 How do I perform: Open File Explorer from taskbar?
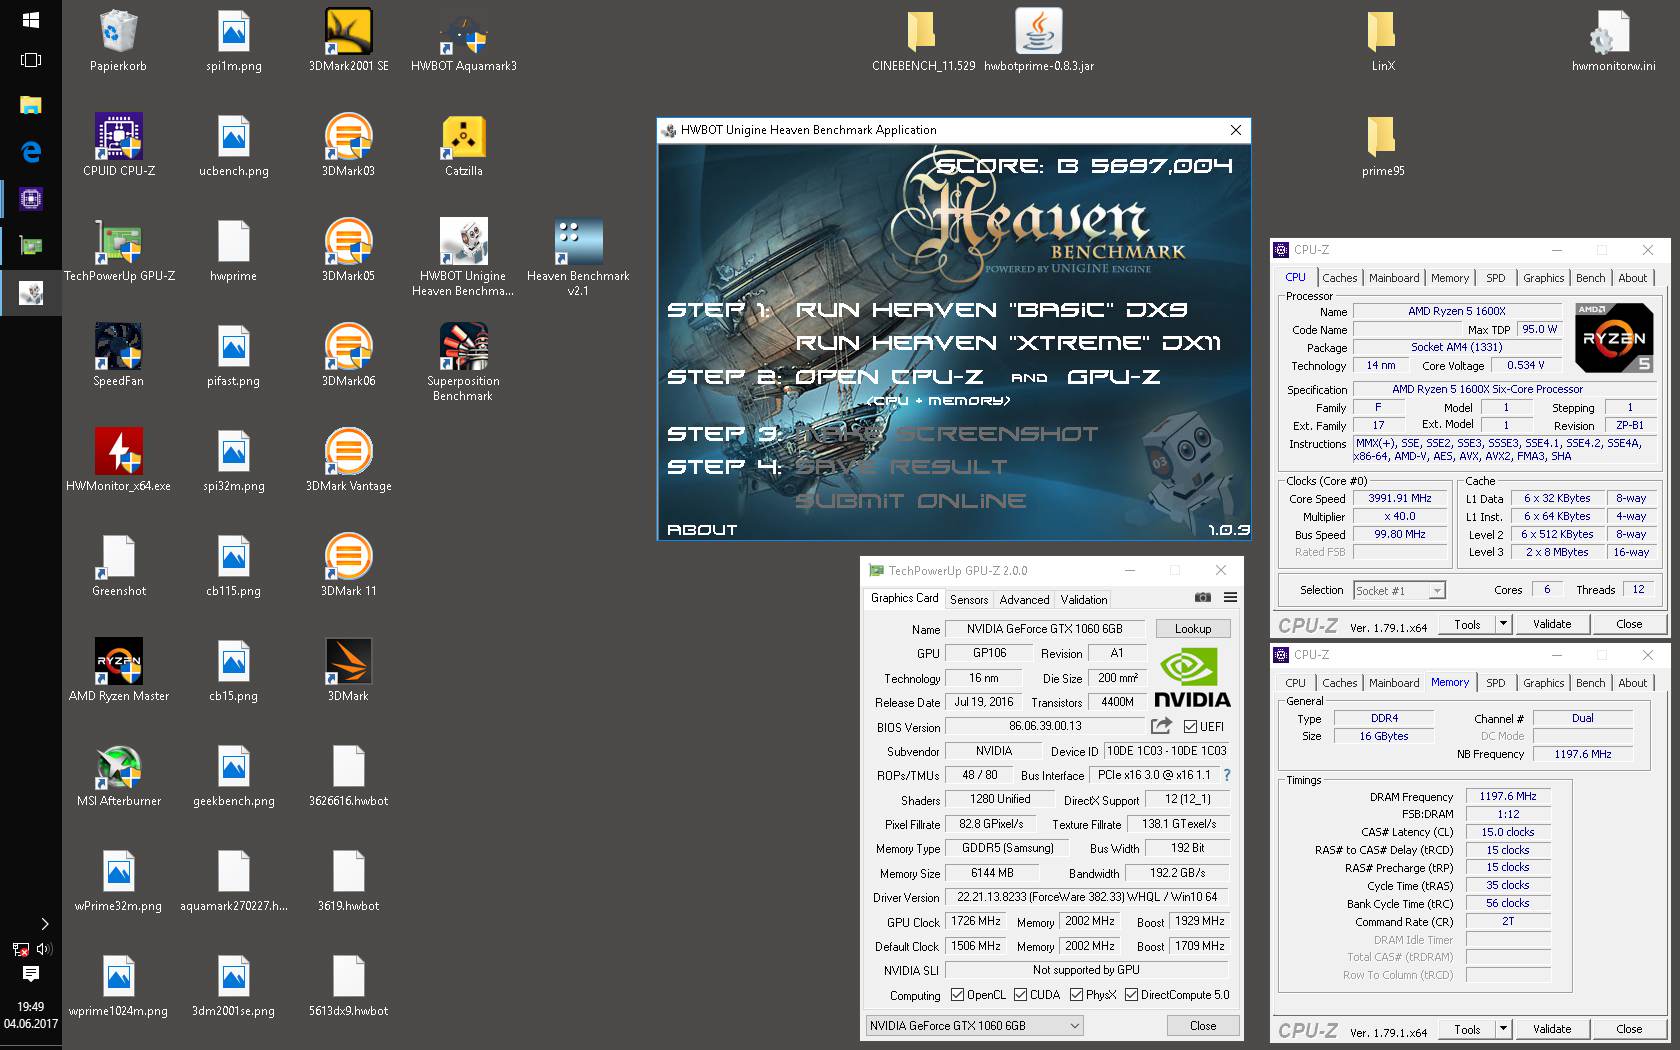31,104
